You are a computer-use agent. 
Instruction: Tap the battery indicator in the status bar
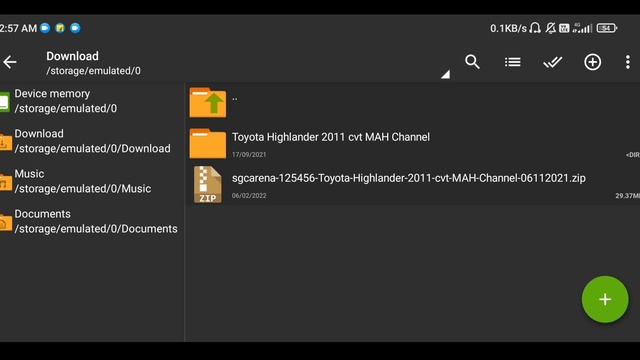(x=607, y=28)
